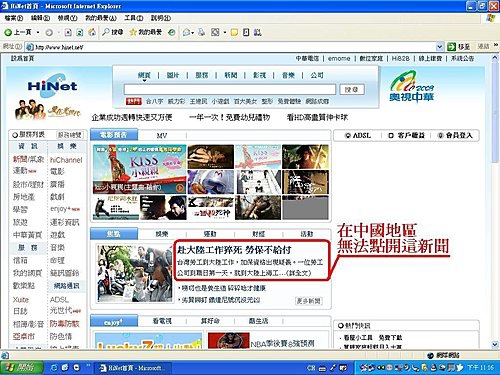Expand the address bar dropdown arrow
The height and width of the screenshot is (375, 500).
[x=440, y=47]
